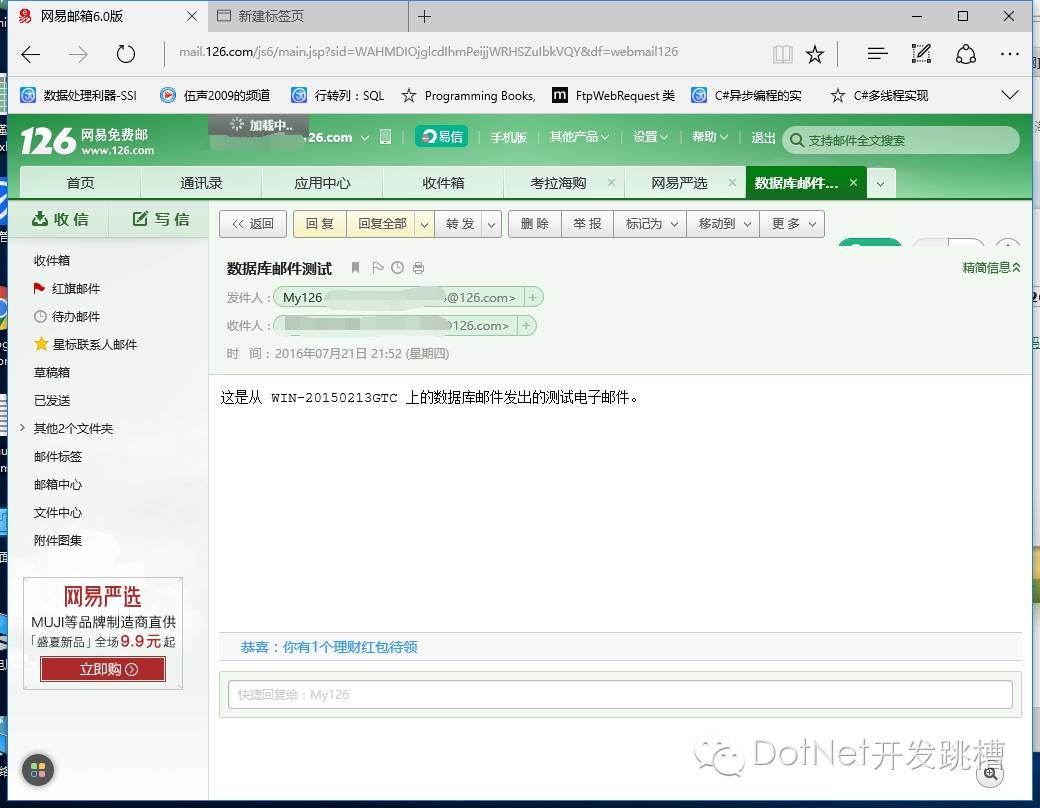Click 写信 to compose mail
Image resolution: width=1040 pixels, height=808 pixels.
tap(161, 219)
